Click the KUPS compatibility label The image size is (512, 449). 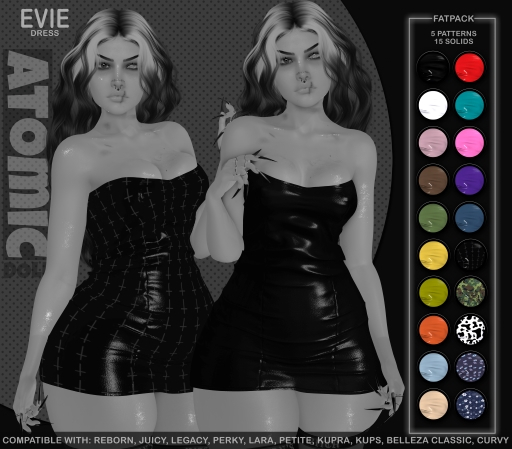click(x=368, y=440)
